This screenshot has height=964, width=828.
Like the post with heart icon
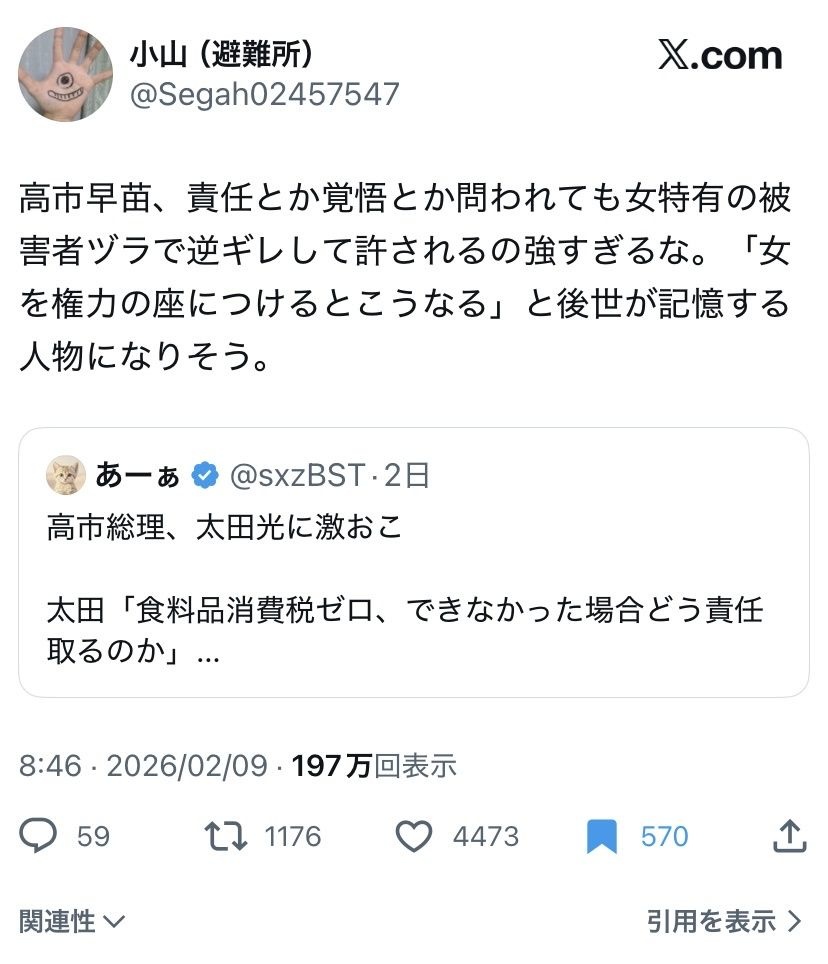414,836
